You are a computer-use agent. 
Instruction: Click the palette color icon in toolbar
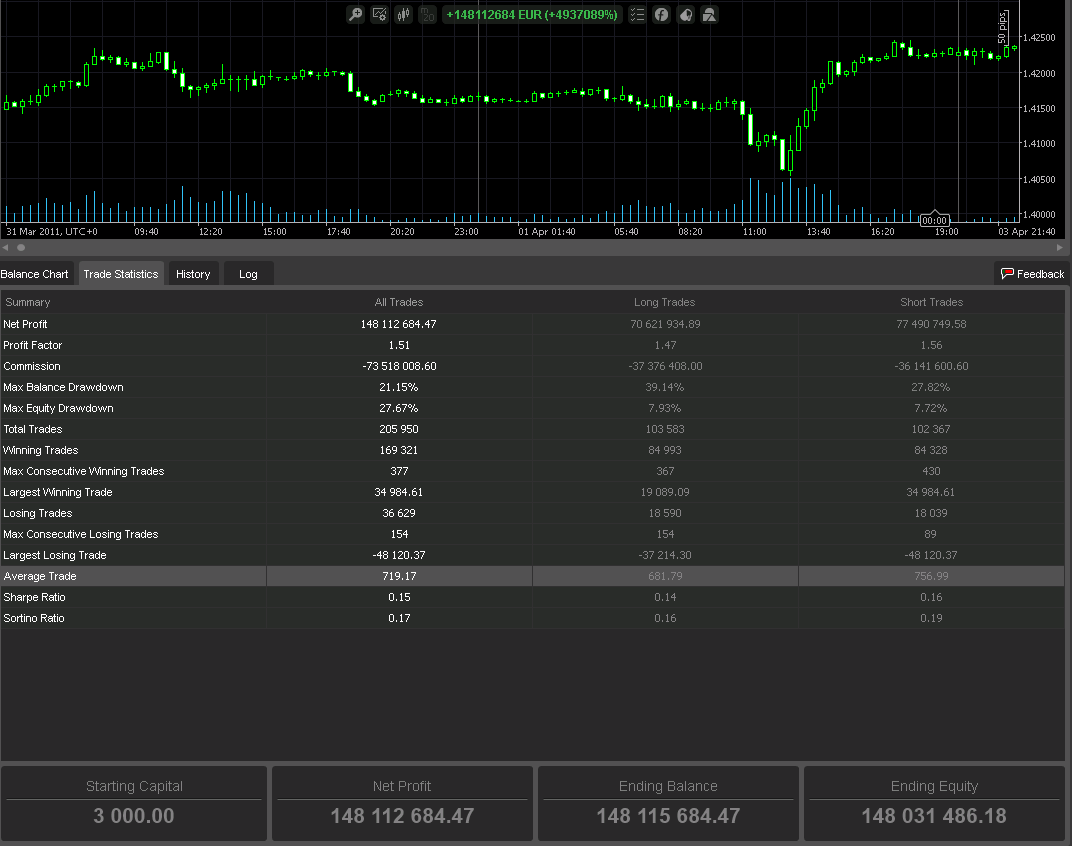[x=685, y=15]
